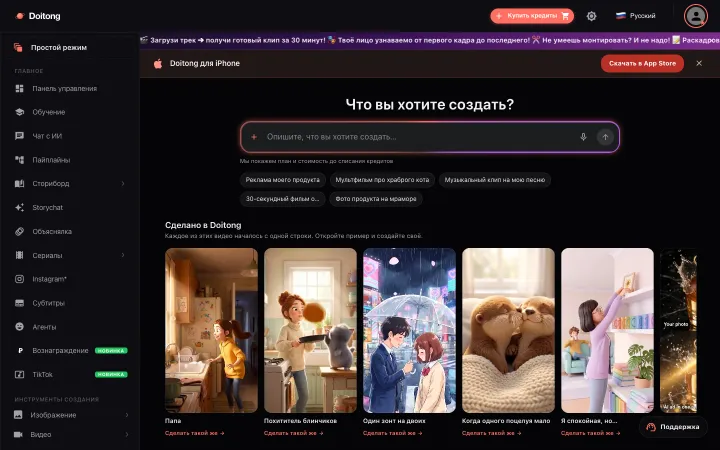Viewport: 720px width, 450px height.
Task: Click the НОВИНКА badge next to Вознаграждение
Action: click(111, 351)
